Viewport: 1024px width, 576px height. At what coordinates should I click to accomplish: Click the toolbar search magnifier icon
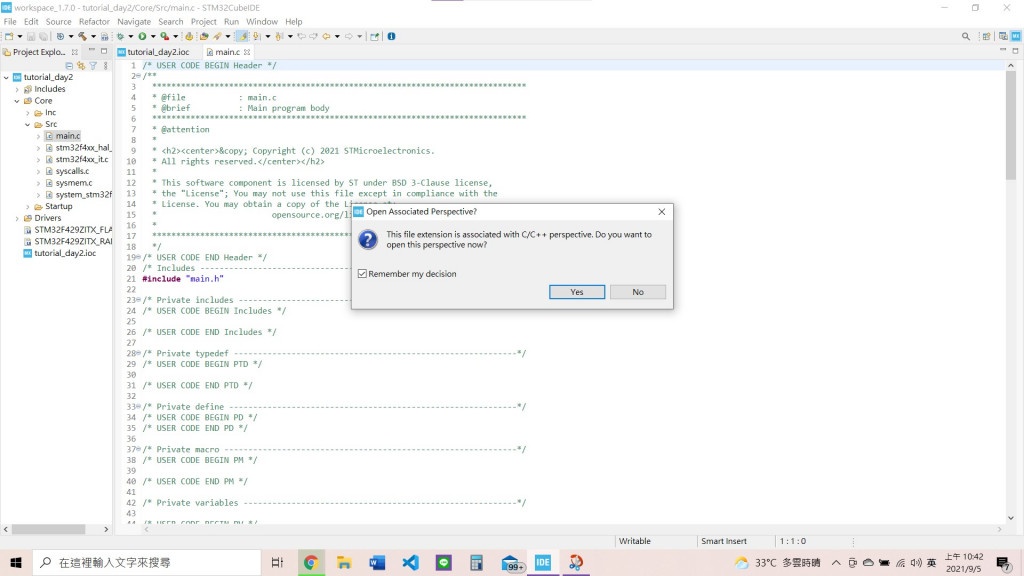[966, 37]
